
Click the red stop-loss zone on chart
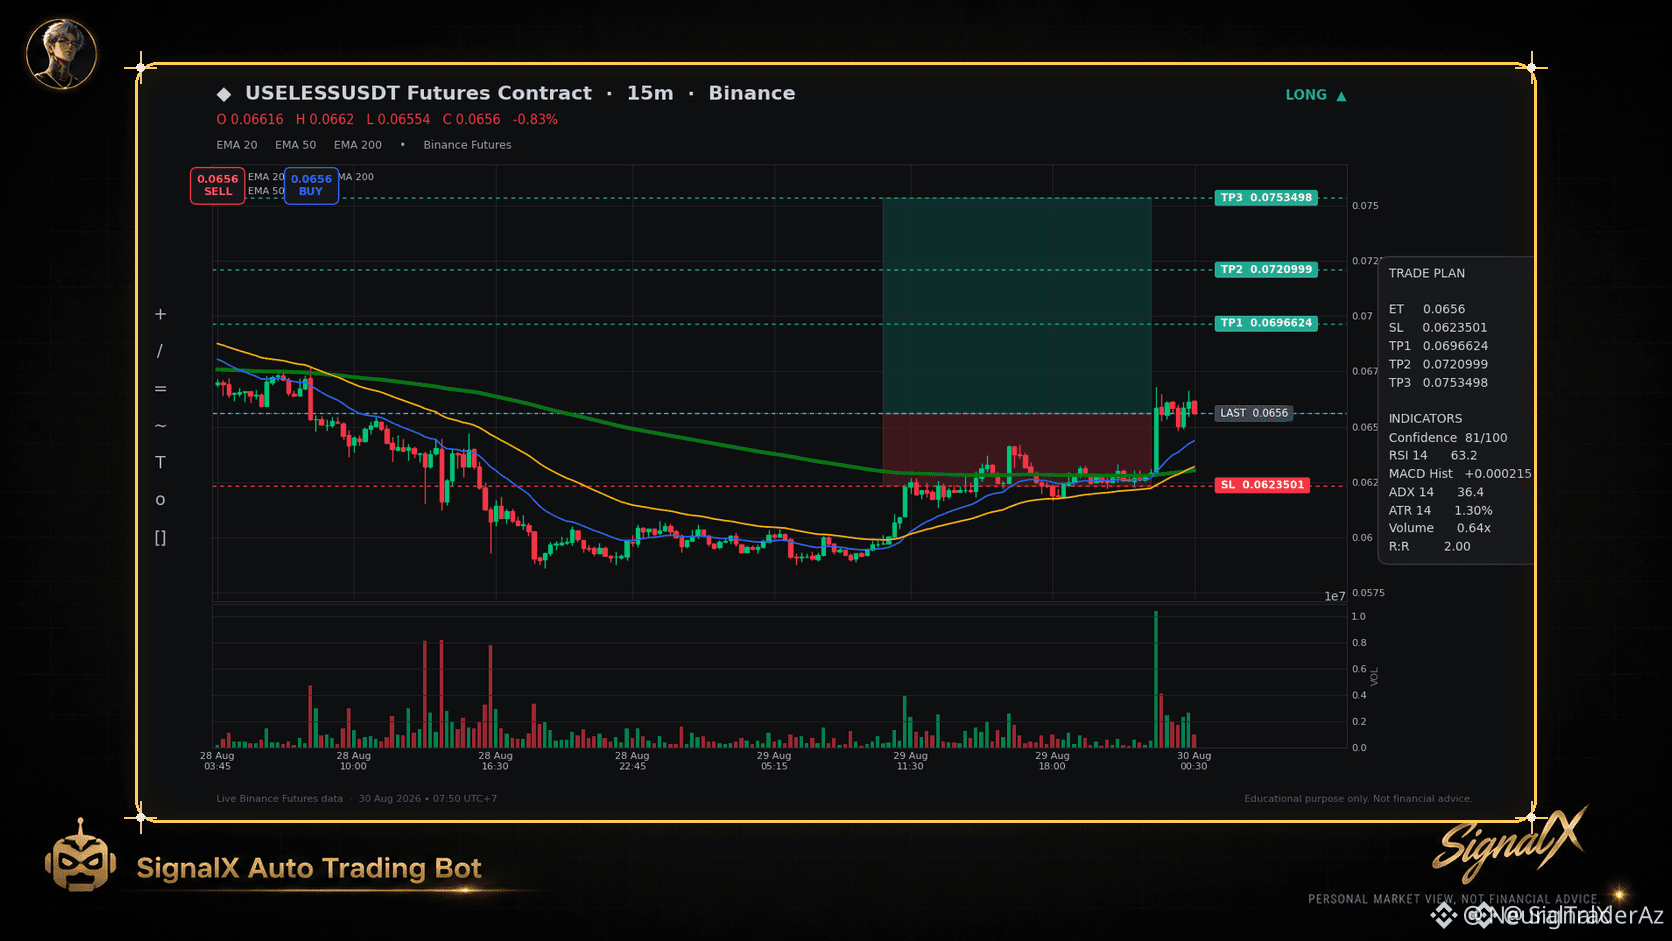point(1017,449)
